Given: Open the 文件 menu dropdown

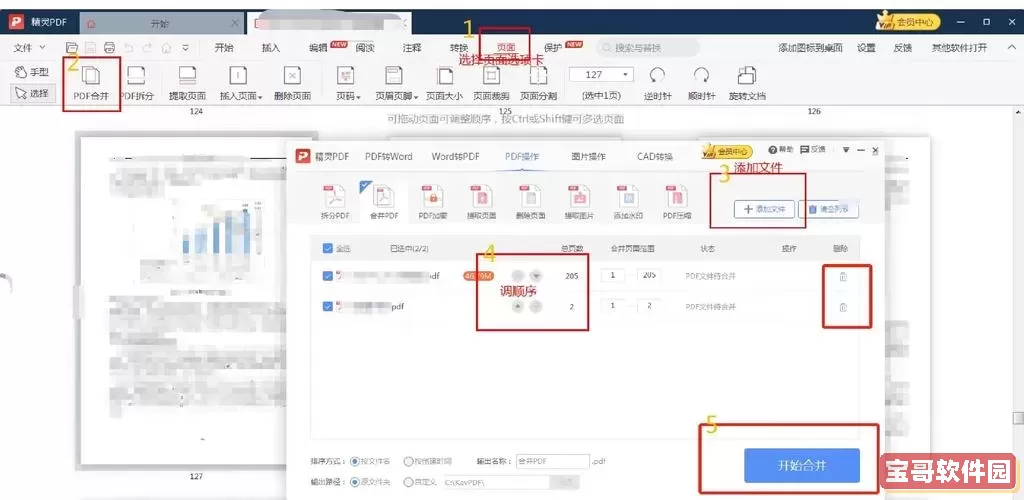Looking at the screenshot, I should [30, 48].
